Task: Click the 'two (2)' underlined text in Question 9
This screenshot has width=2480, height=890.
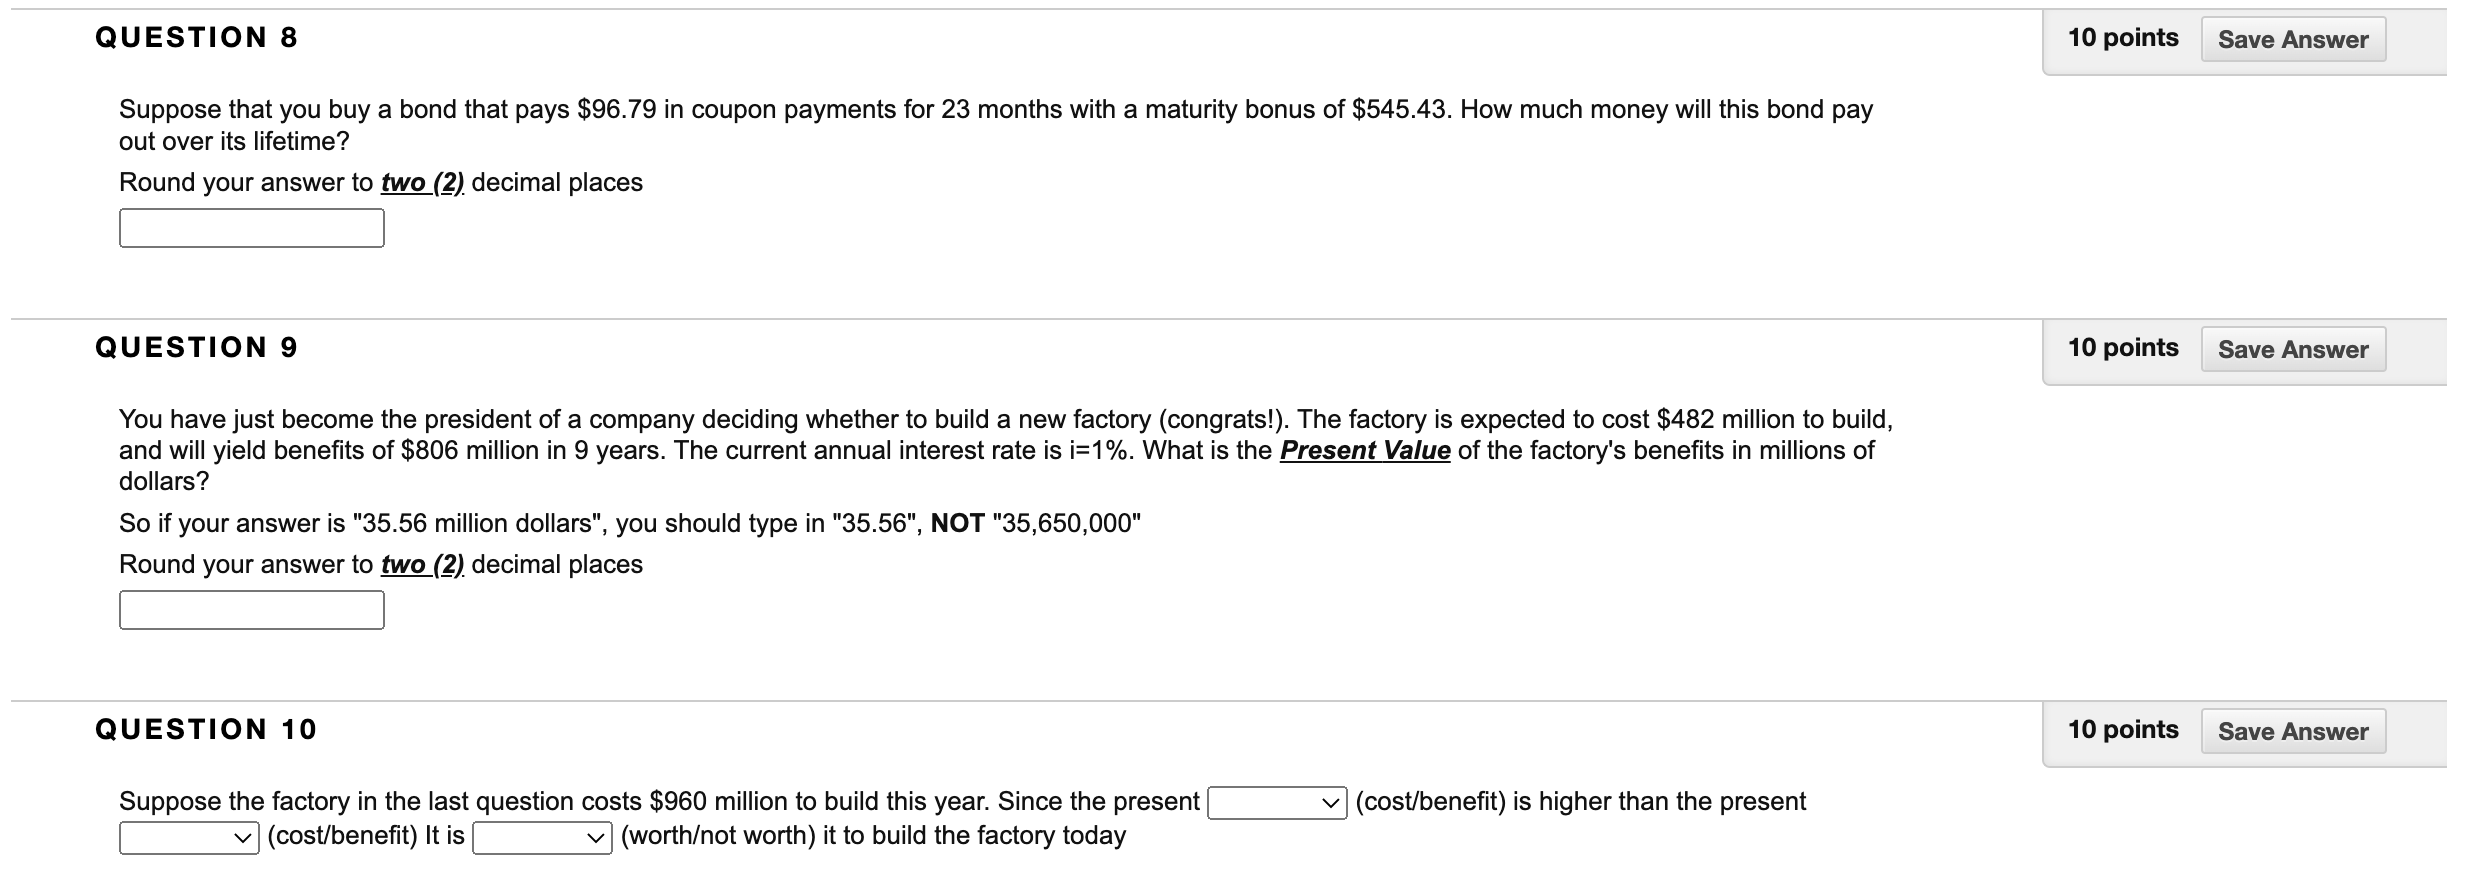Action: click(x=421, y=564)
